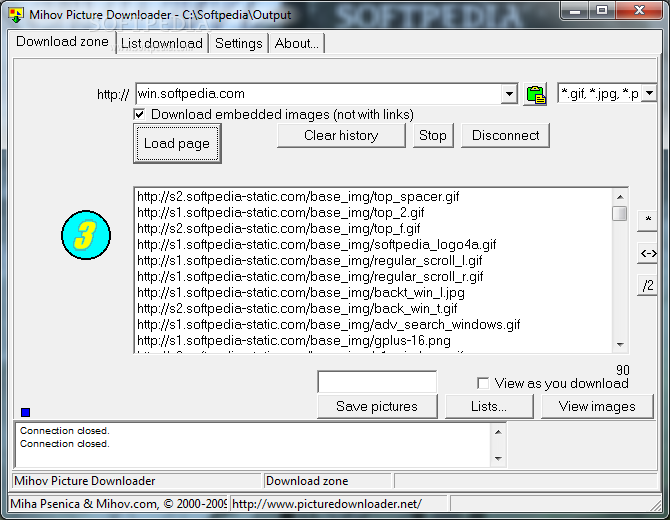This screenshot has width=670, height=520.
Task: Click Clear history button
Action: (341, 135)
